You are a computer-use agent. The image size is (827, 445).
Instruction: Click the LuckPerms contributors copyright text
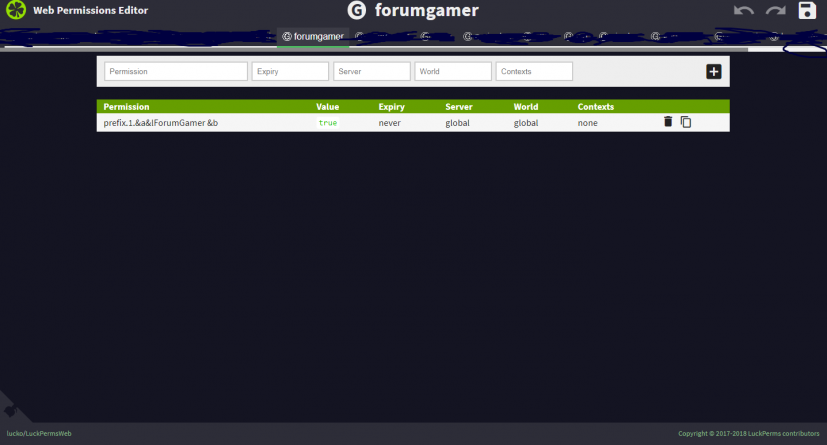(x=748, y=433)
